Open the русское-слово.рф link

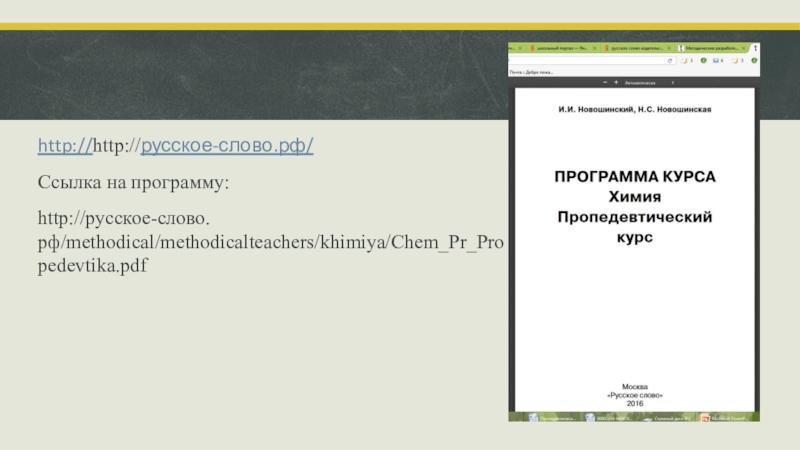tap(227, 145)
